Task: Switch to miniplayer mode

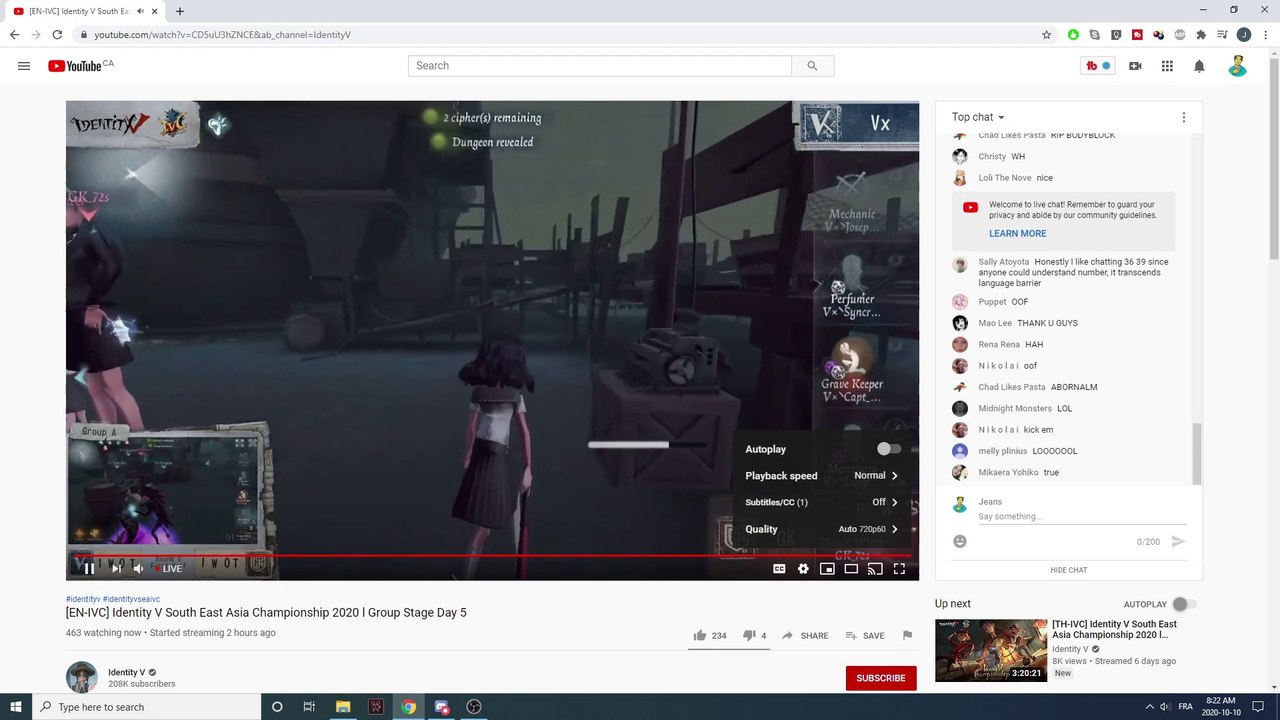Action: tap(827, 568)
